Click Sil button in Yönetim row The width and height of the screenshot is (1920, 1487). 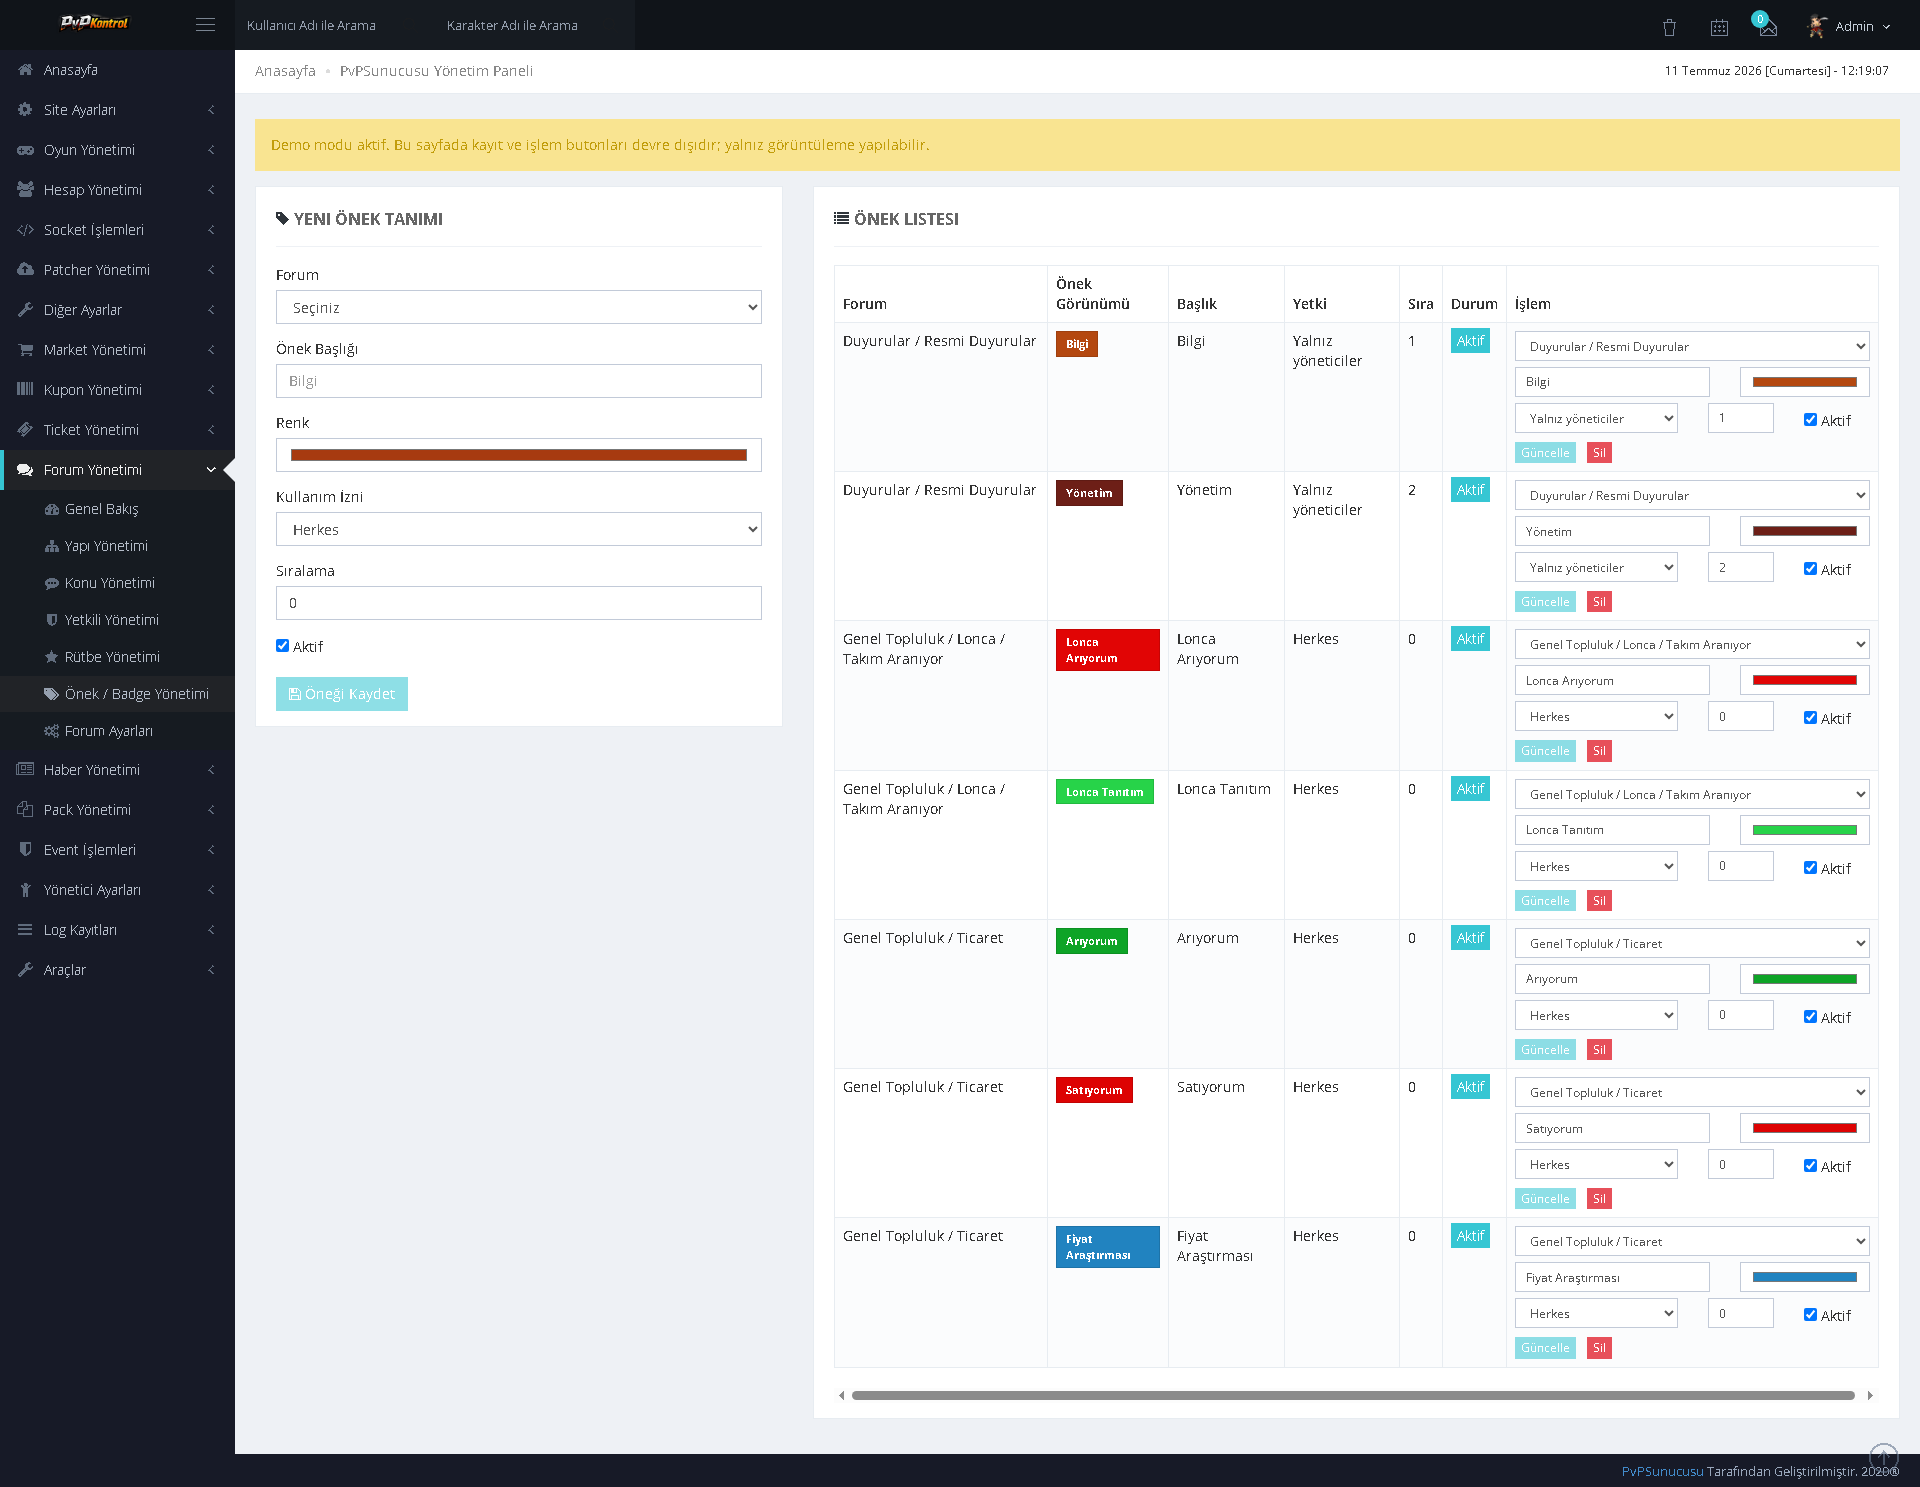1599,602
